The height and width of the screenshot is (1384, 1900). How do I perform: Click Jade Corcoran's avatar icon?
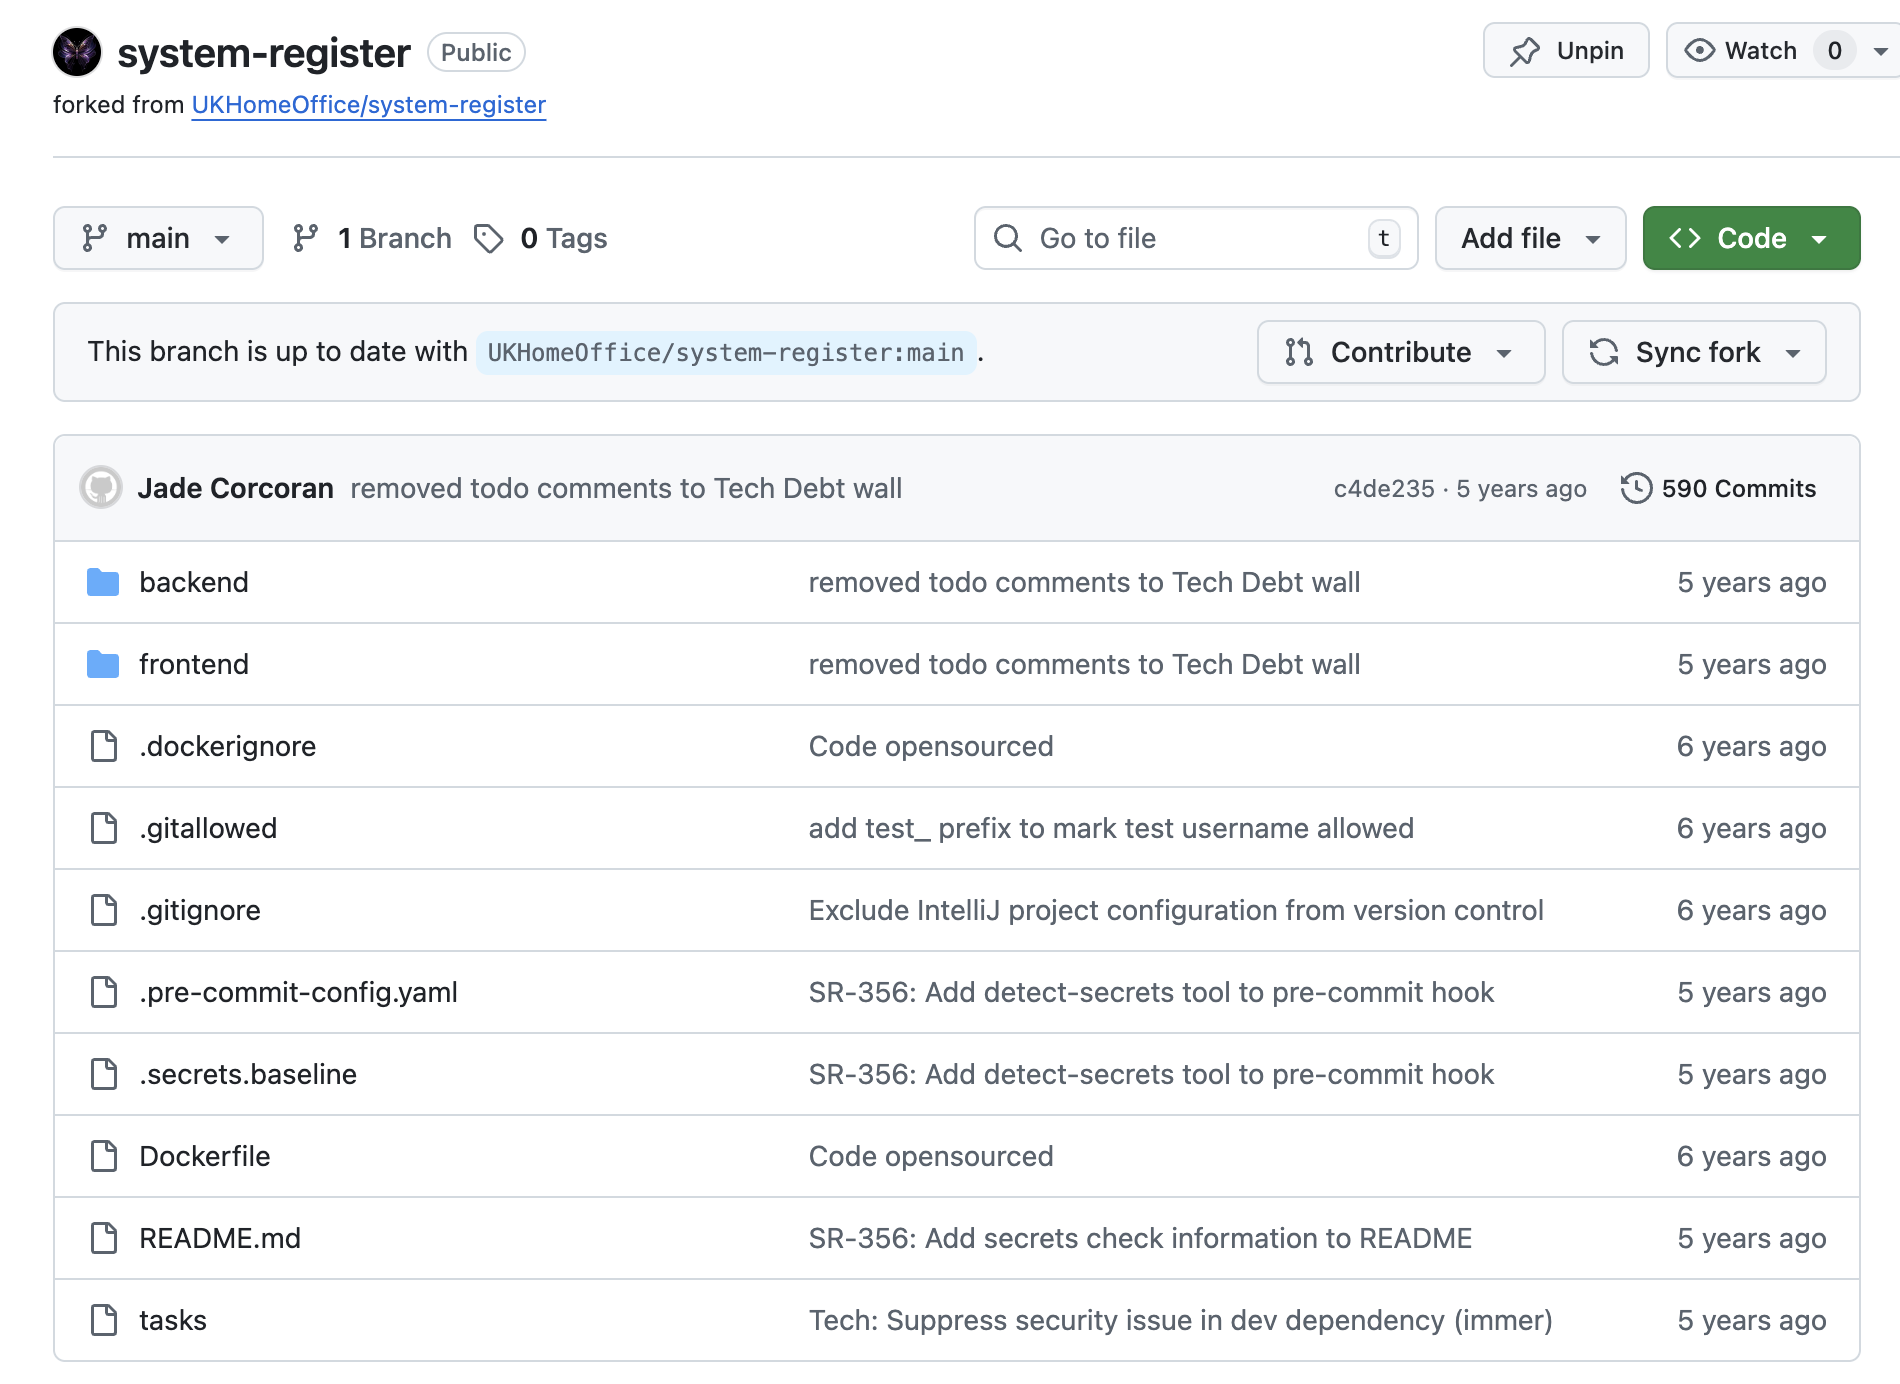tap(100, 488)
